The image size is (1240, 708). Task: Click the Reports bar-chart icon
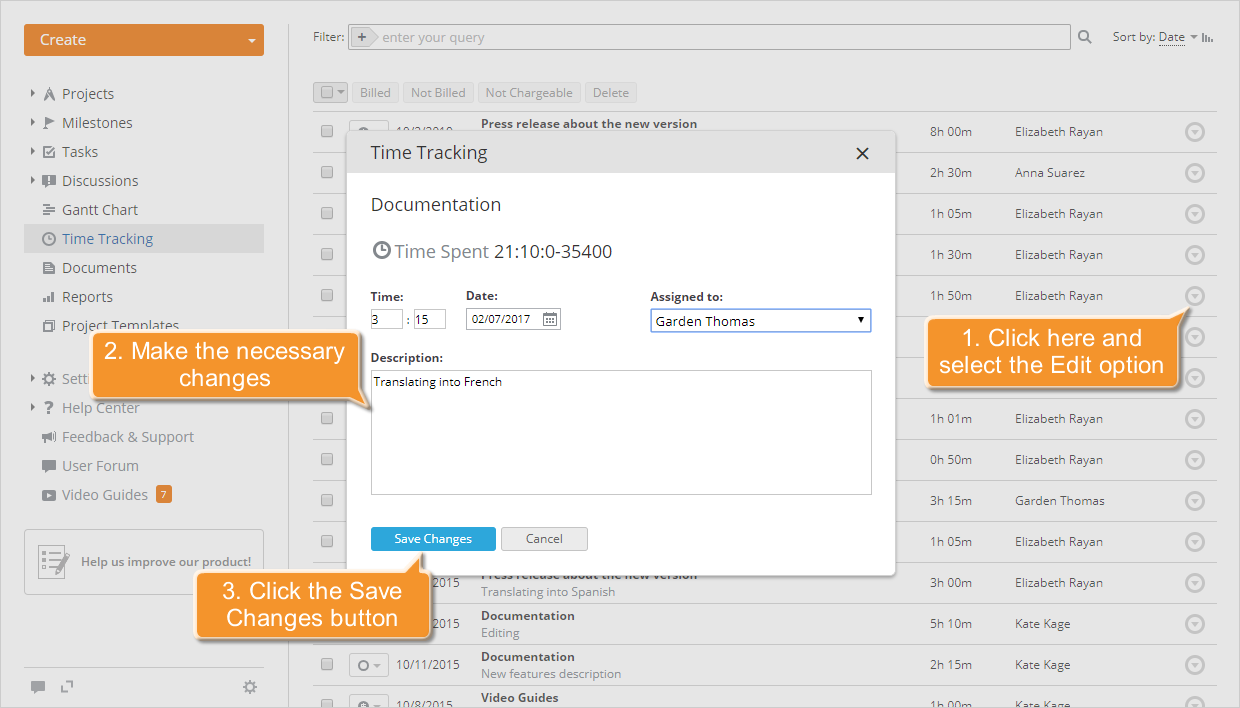(x=47, y=296)
